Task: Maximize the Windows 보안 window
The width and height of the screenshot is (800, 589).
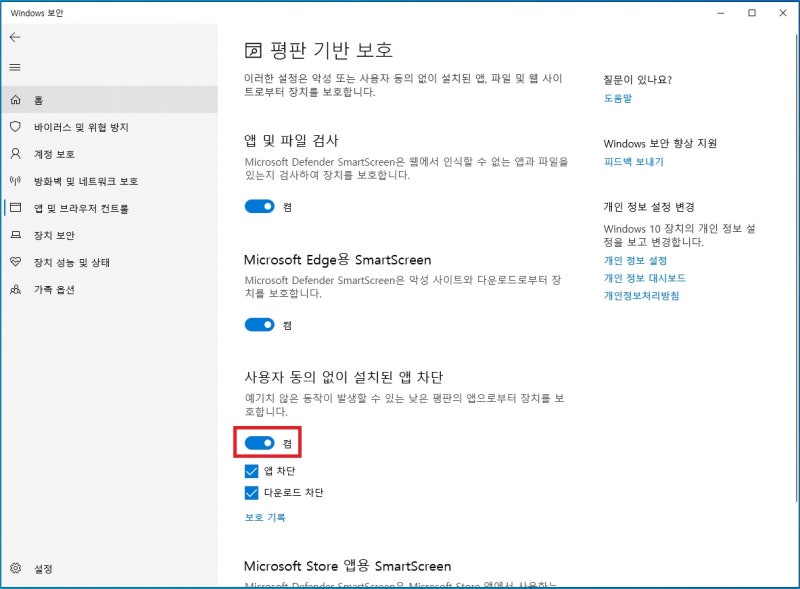Action: click(752, 13)
